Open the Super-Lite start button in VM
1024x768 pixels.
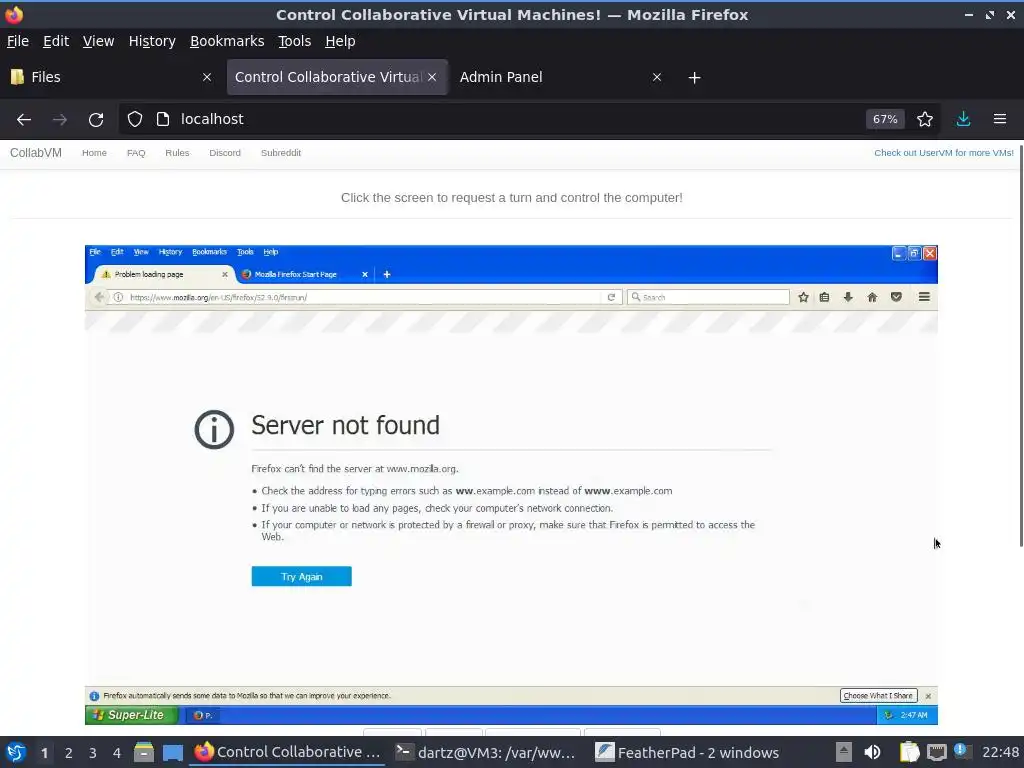tap(131, 715)
